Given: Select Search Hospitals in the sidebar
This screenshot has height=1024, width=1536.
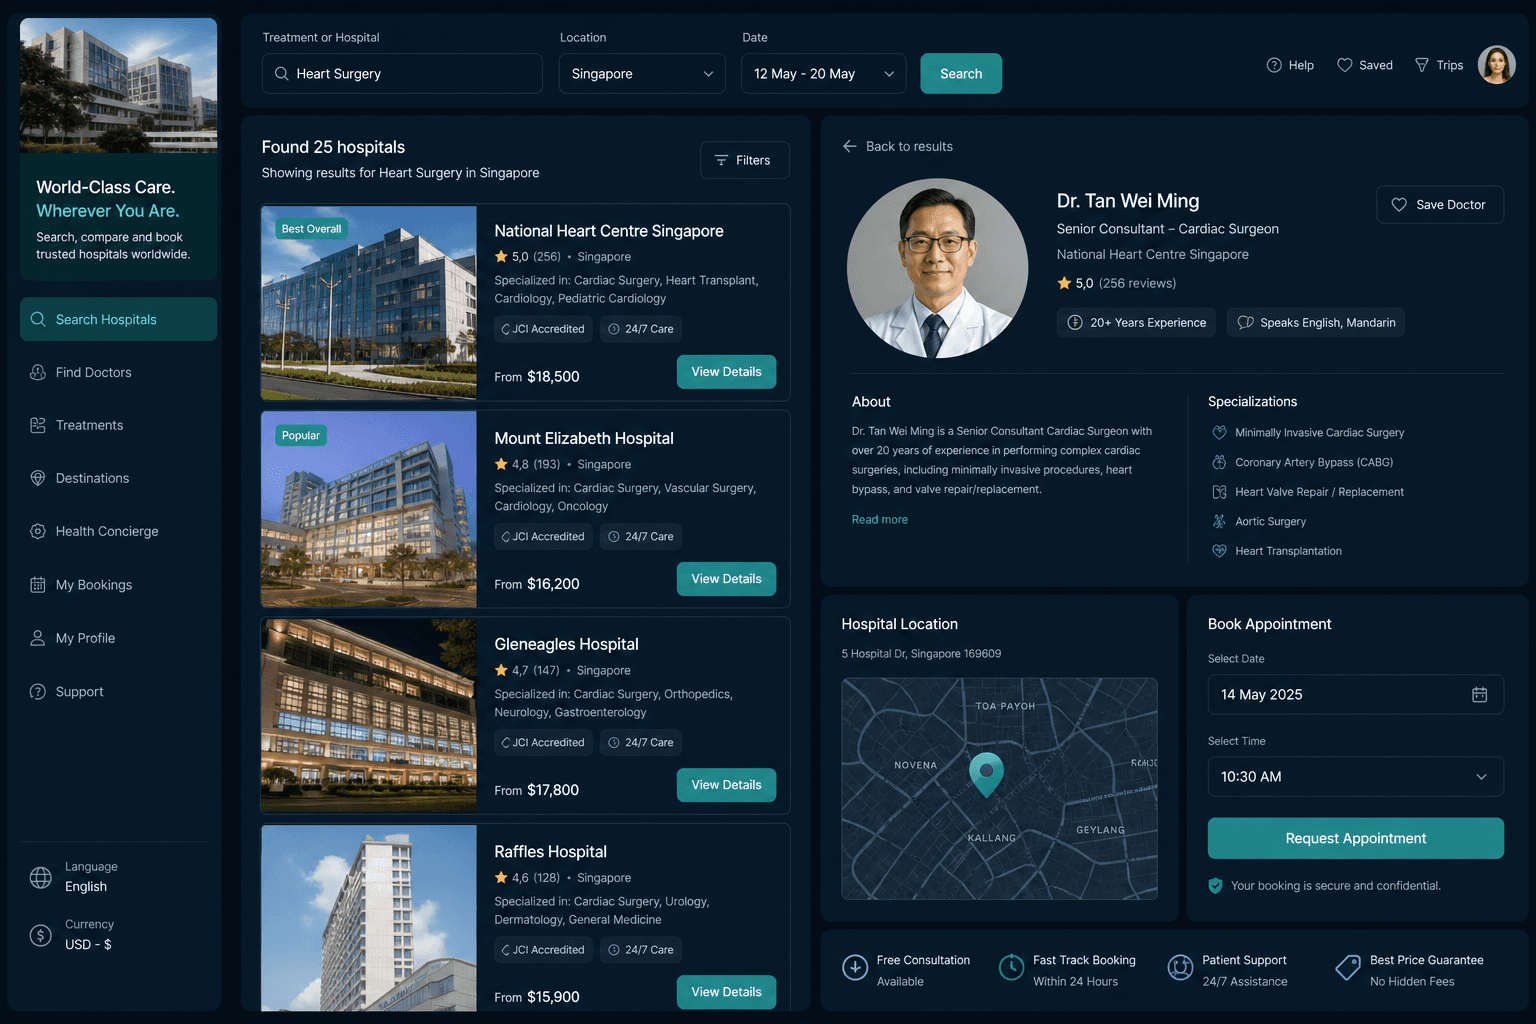Looking at the screenshot, I should coord(118,319).
